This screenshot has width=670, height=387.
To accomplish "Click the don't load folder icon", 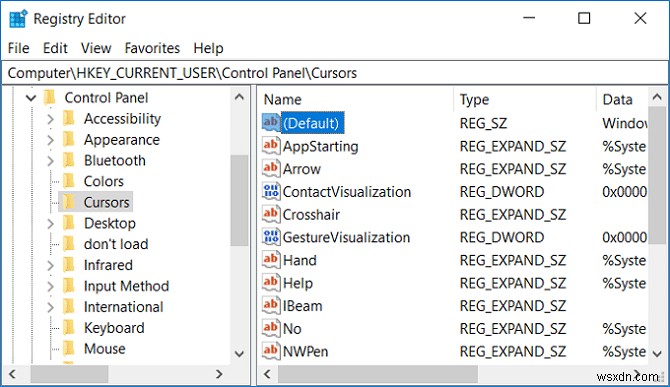I will pyautogui.click(x=69, y=244).
